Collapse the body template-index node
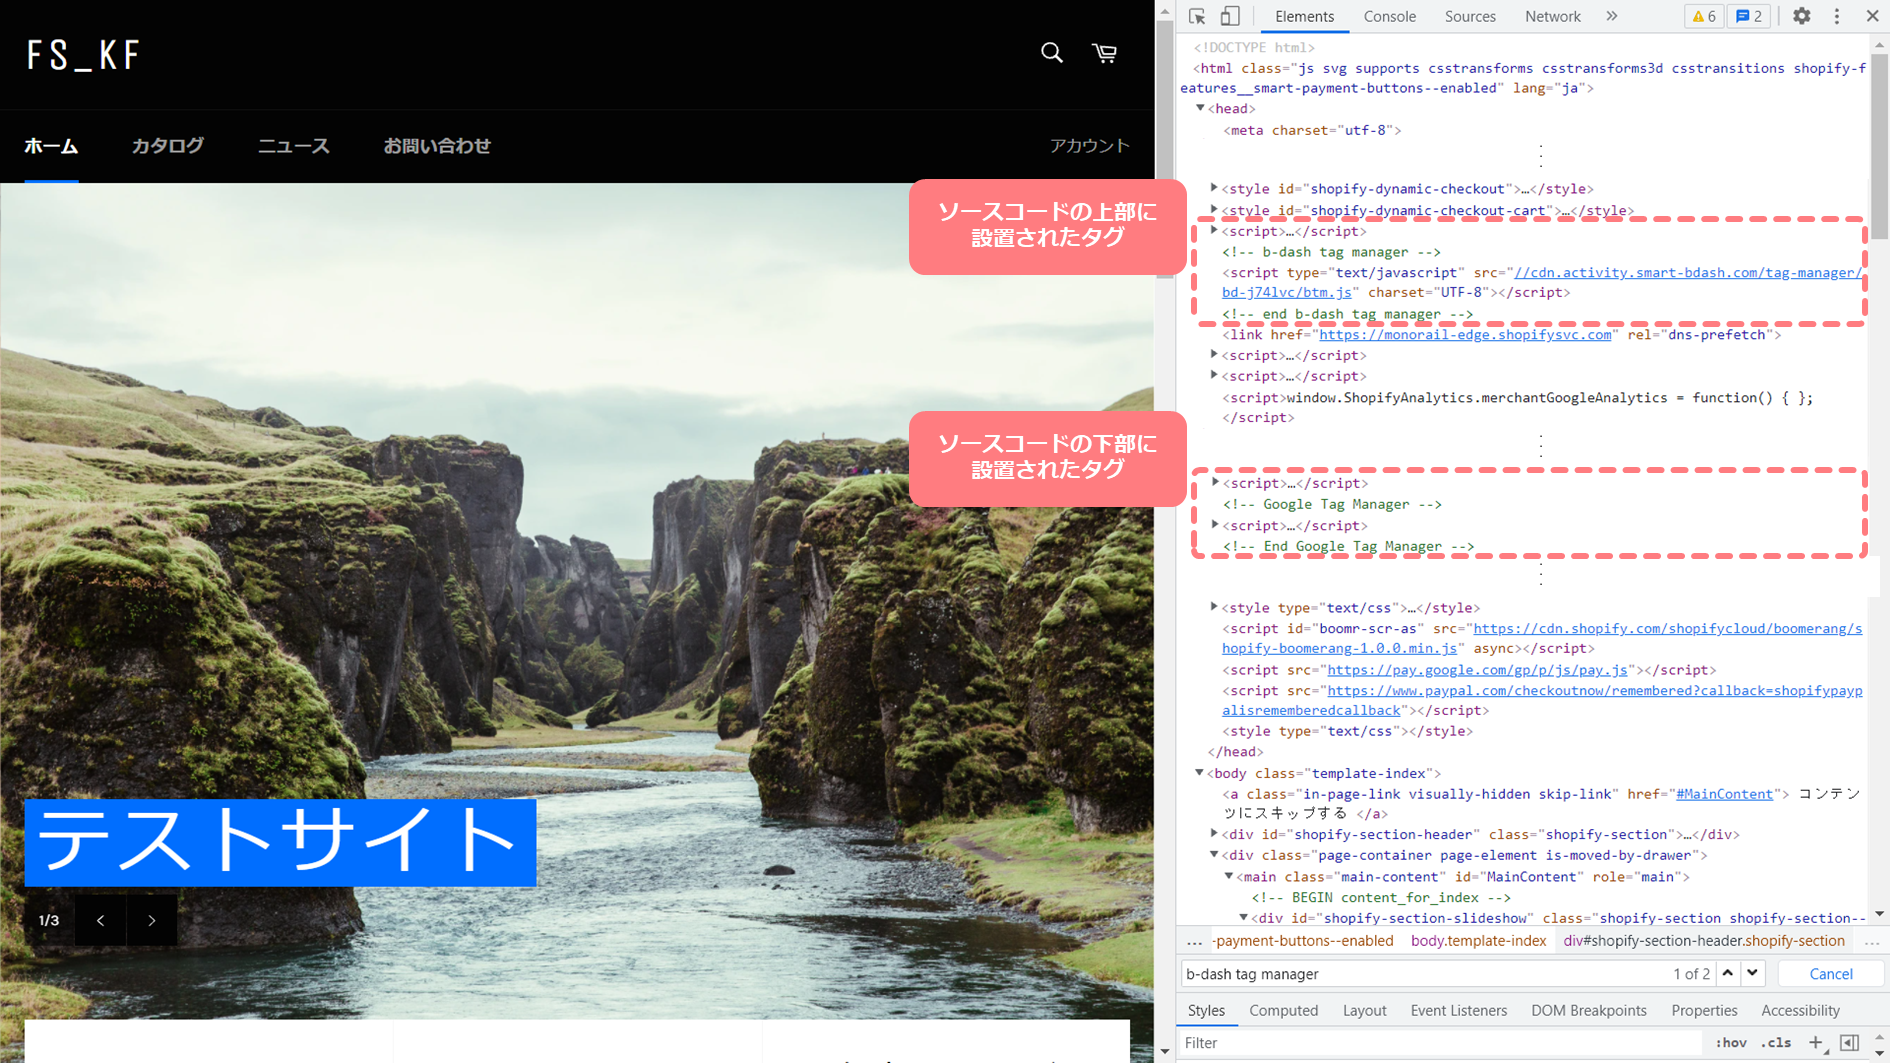The image size is (1890, 1063). (x=1199, y=773)
